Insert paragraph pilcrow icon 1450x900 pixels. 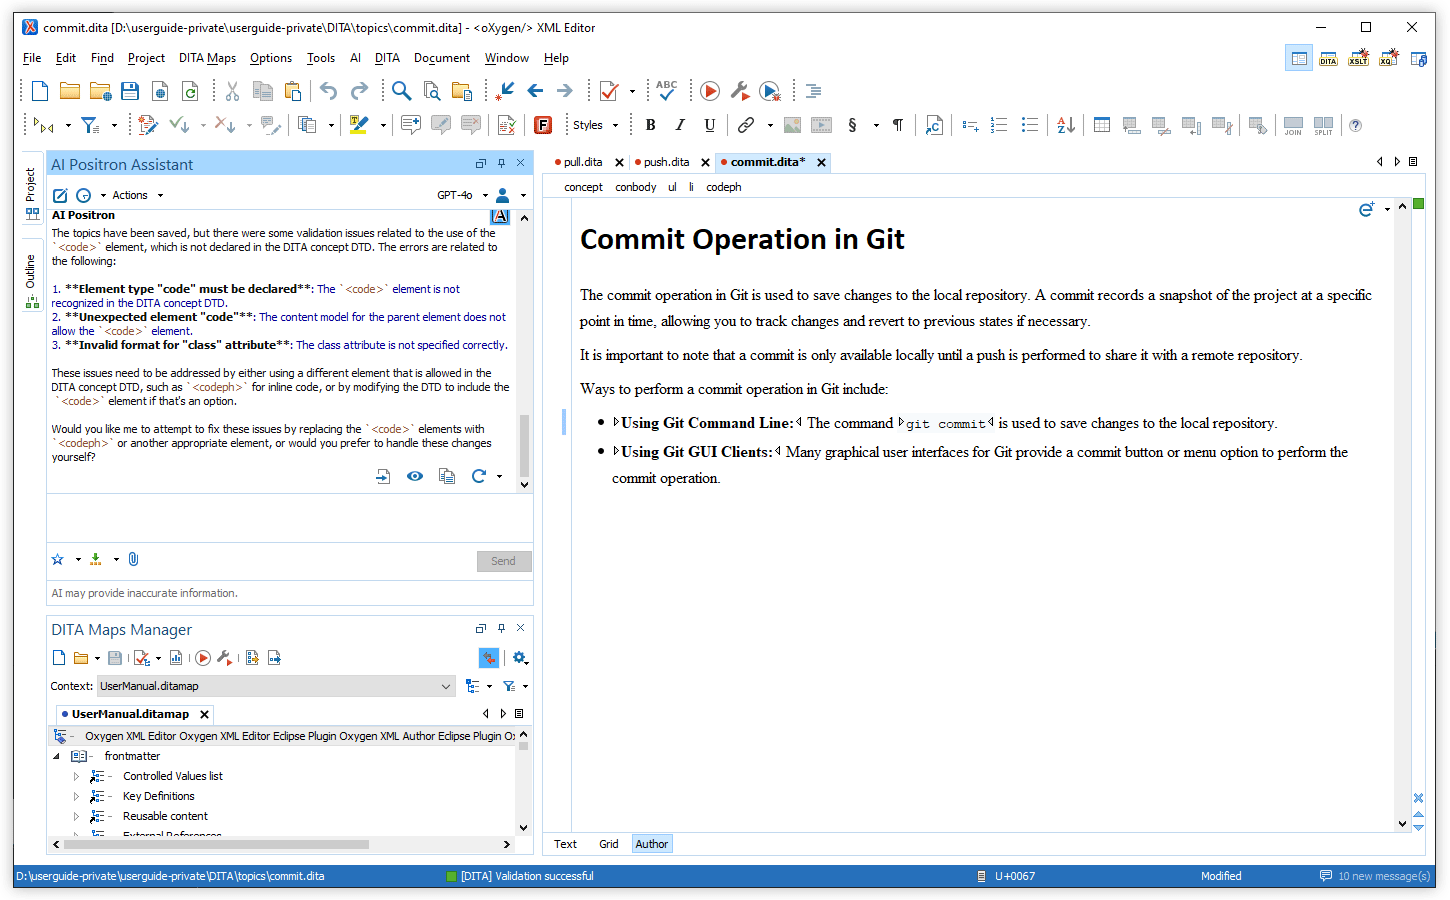tap(898, 125)
